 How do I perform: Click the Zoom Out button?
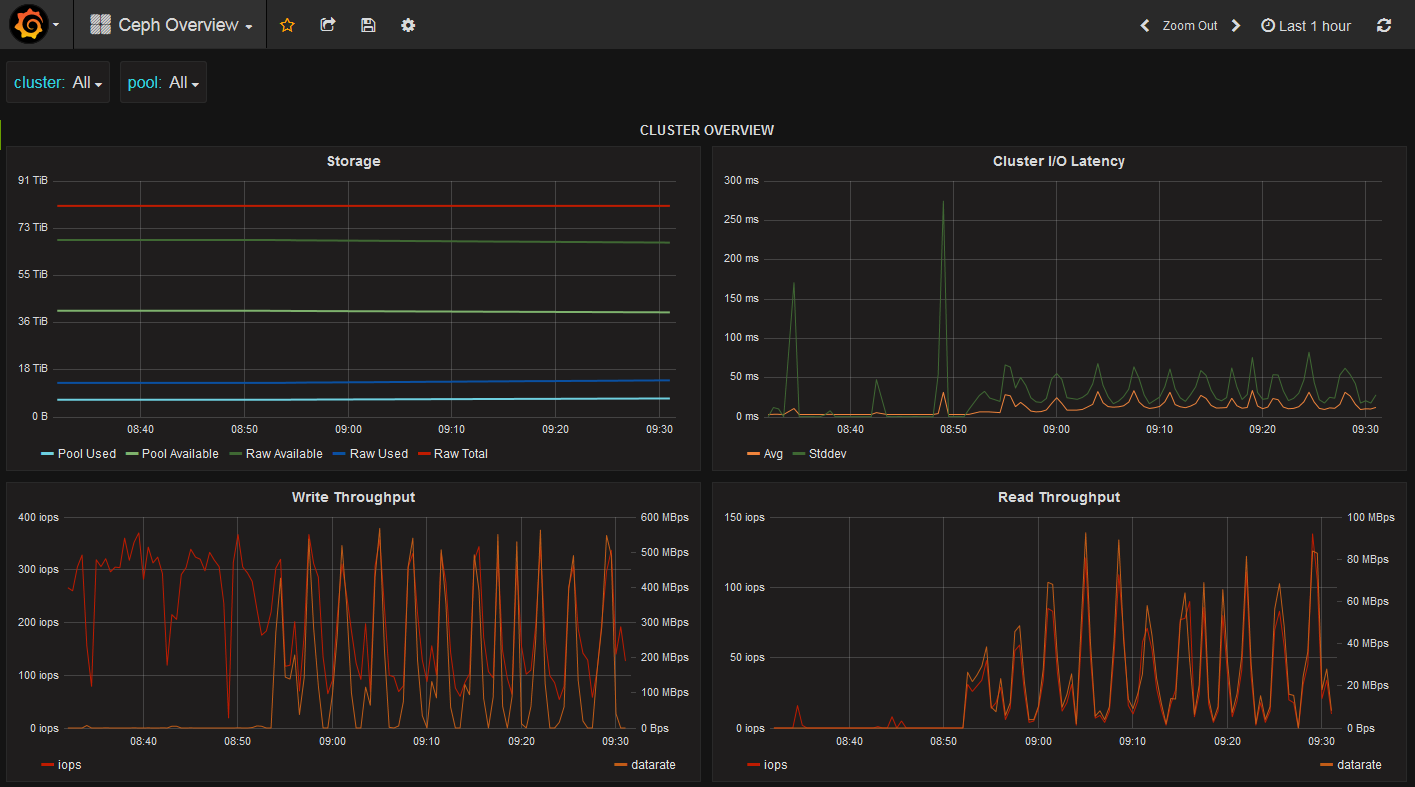pyautogui.click(x=1190, y=25)
